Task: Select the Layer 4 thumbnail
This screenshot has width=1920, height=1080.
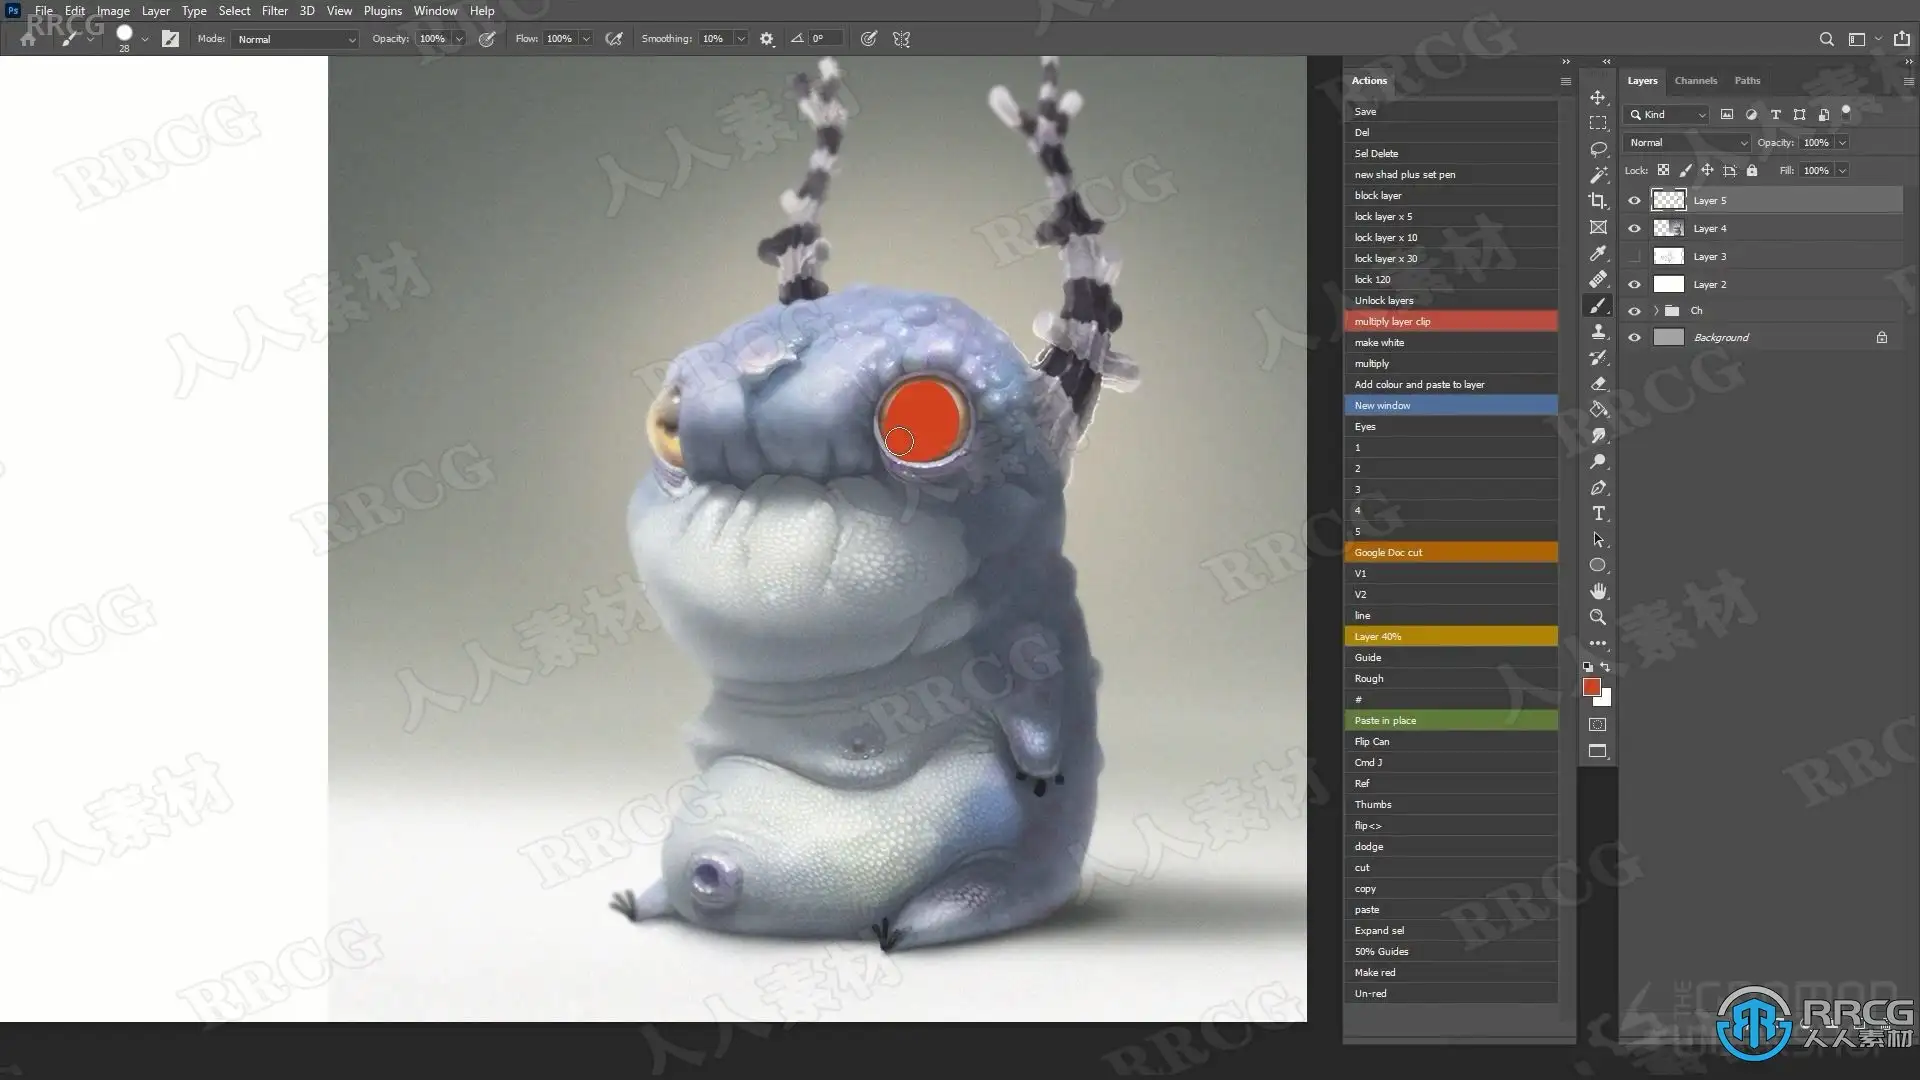Action: click(1668, 229)
